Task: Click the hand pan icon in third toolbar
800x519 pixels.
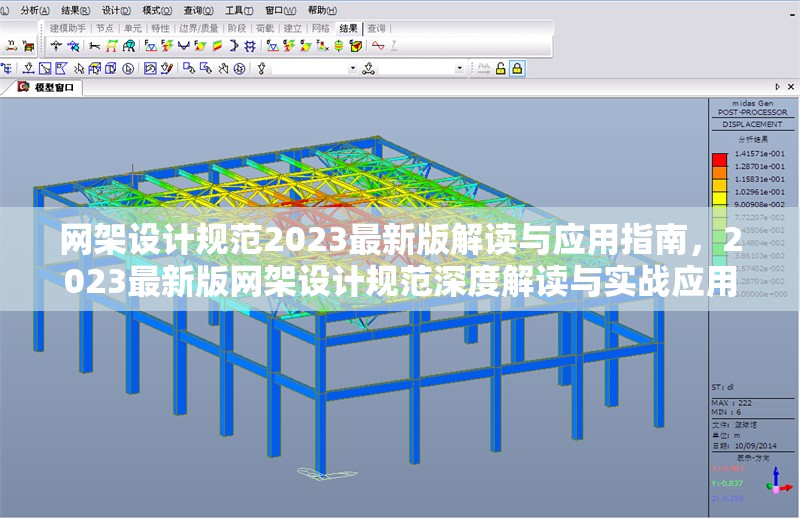Action: point(222,68)
